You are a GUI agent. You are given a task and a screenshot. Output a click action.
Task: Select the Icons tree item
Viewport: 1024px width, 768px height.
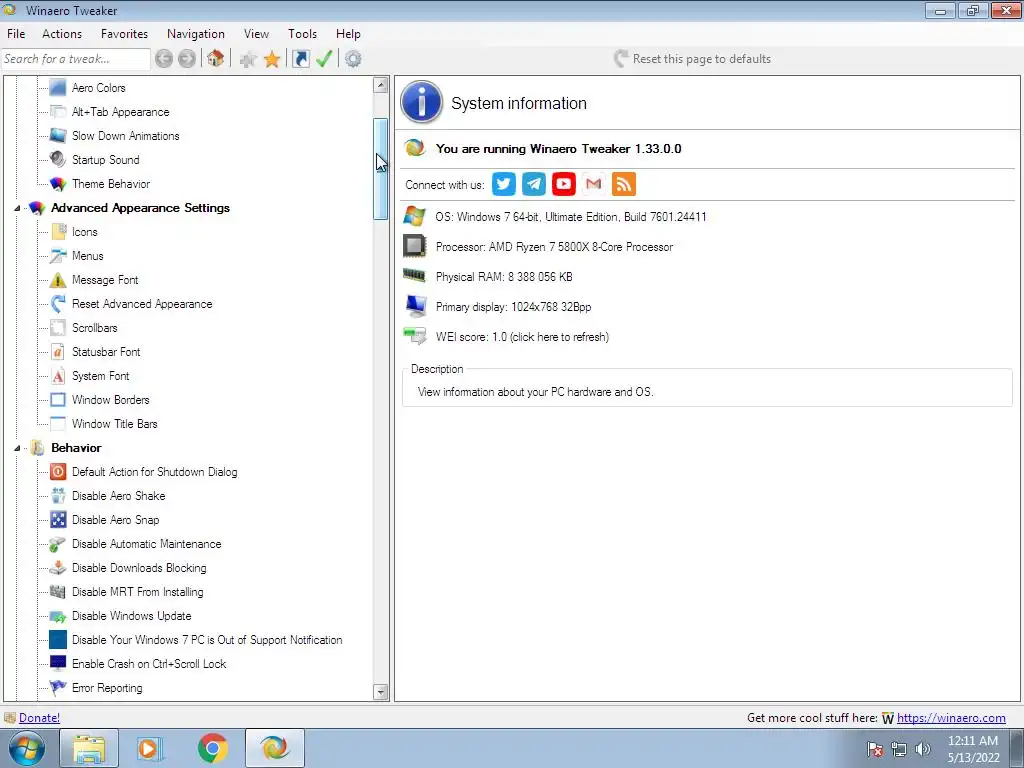pyautogui.click(x=84, y=232)
